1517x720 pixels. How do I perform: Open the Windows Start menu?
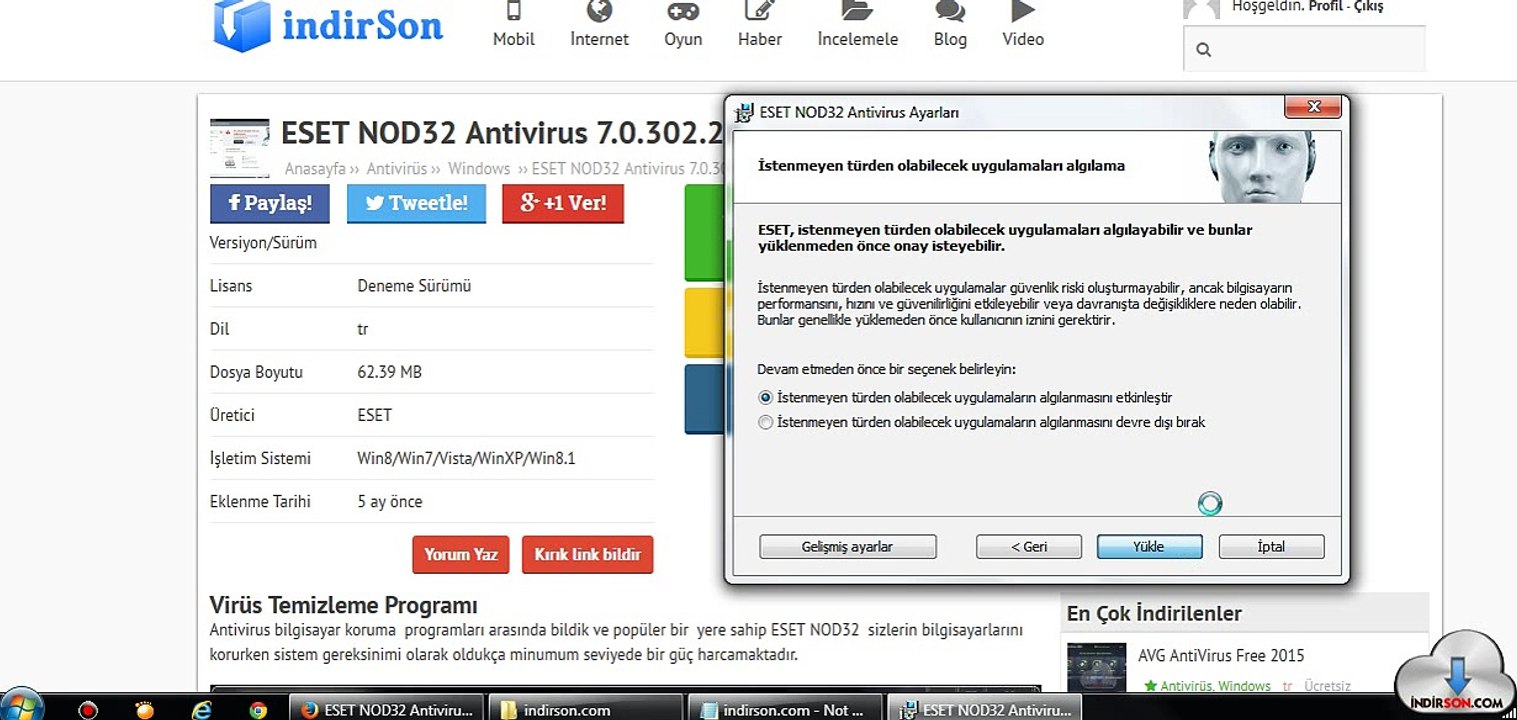pos(22,705)
